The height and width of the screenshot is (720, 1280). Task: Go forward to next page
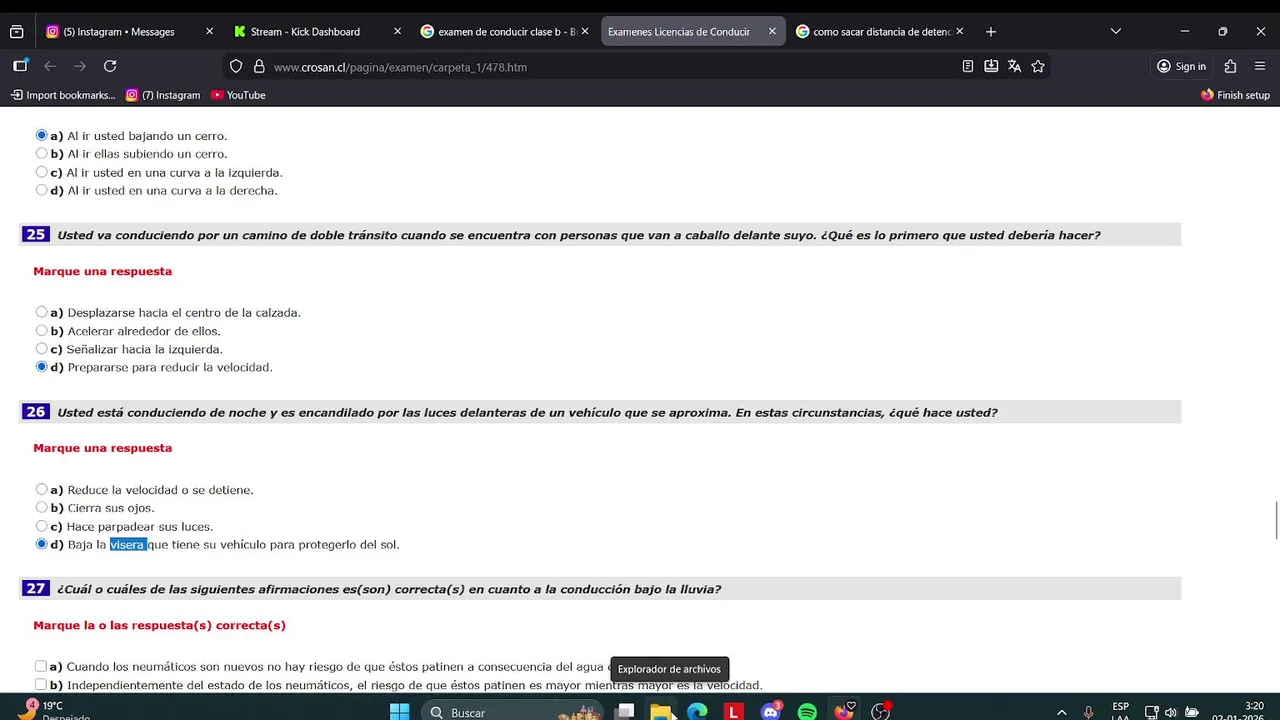point(80,66)
